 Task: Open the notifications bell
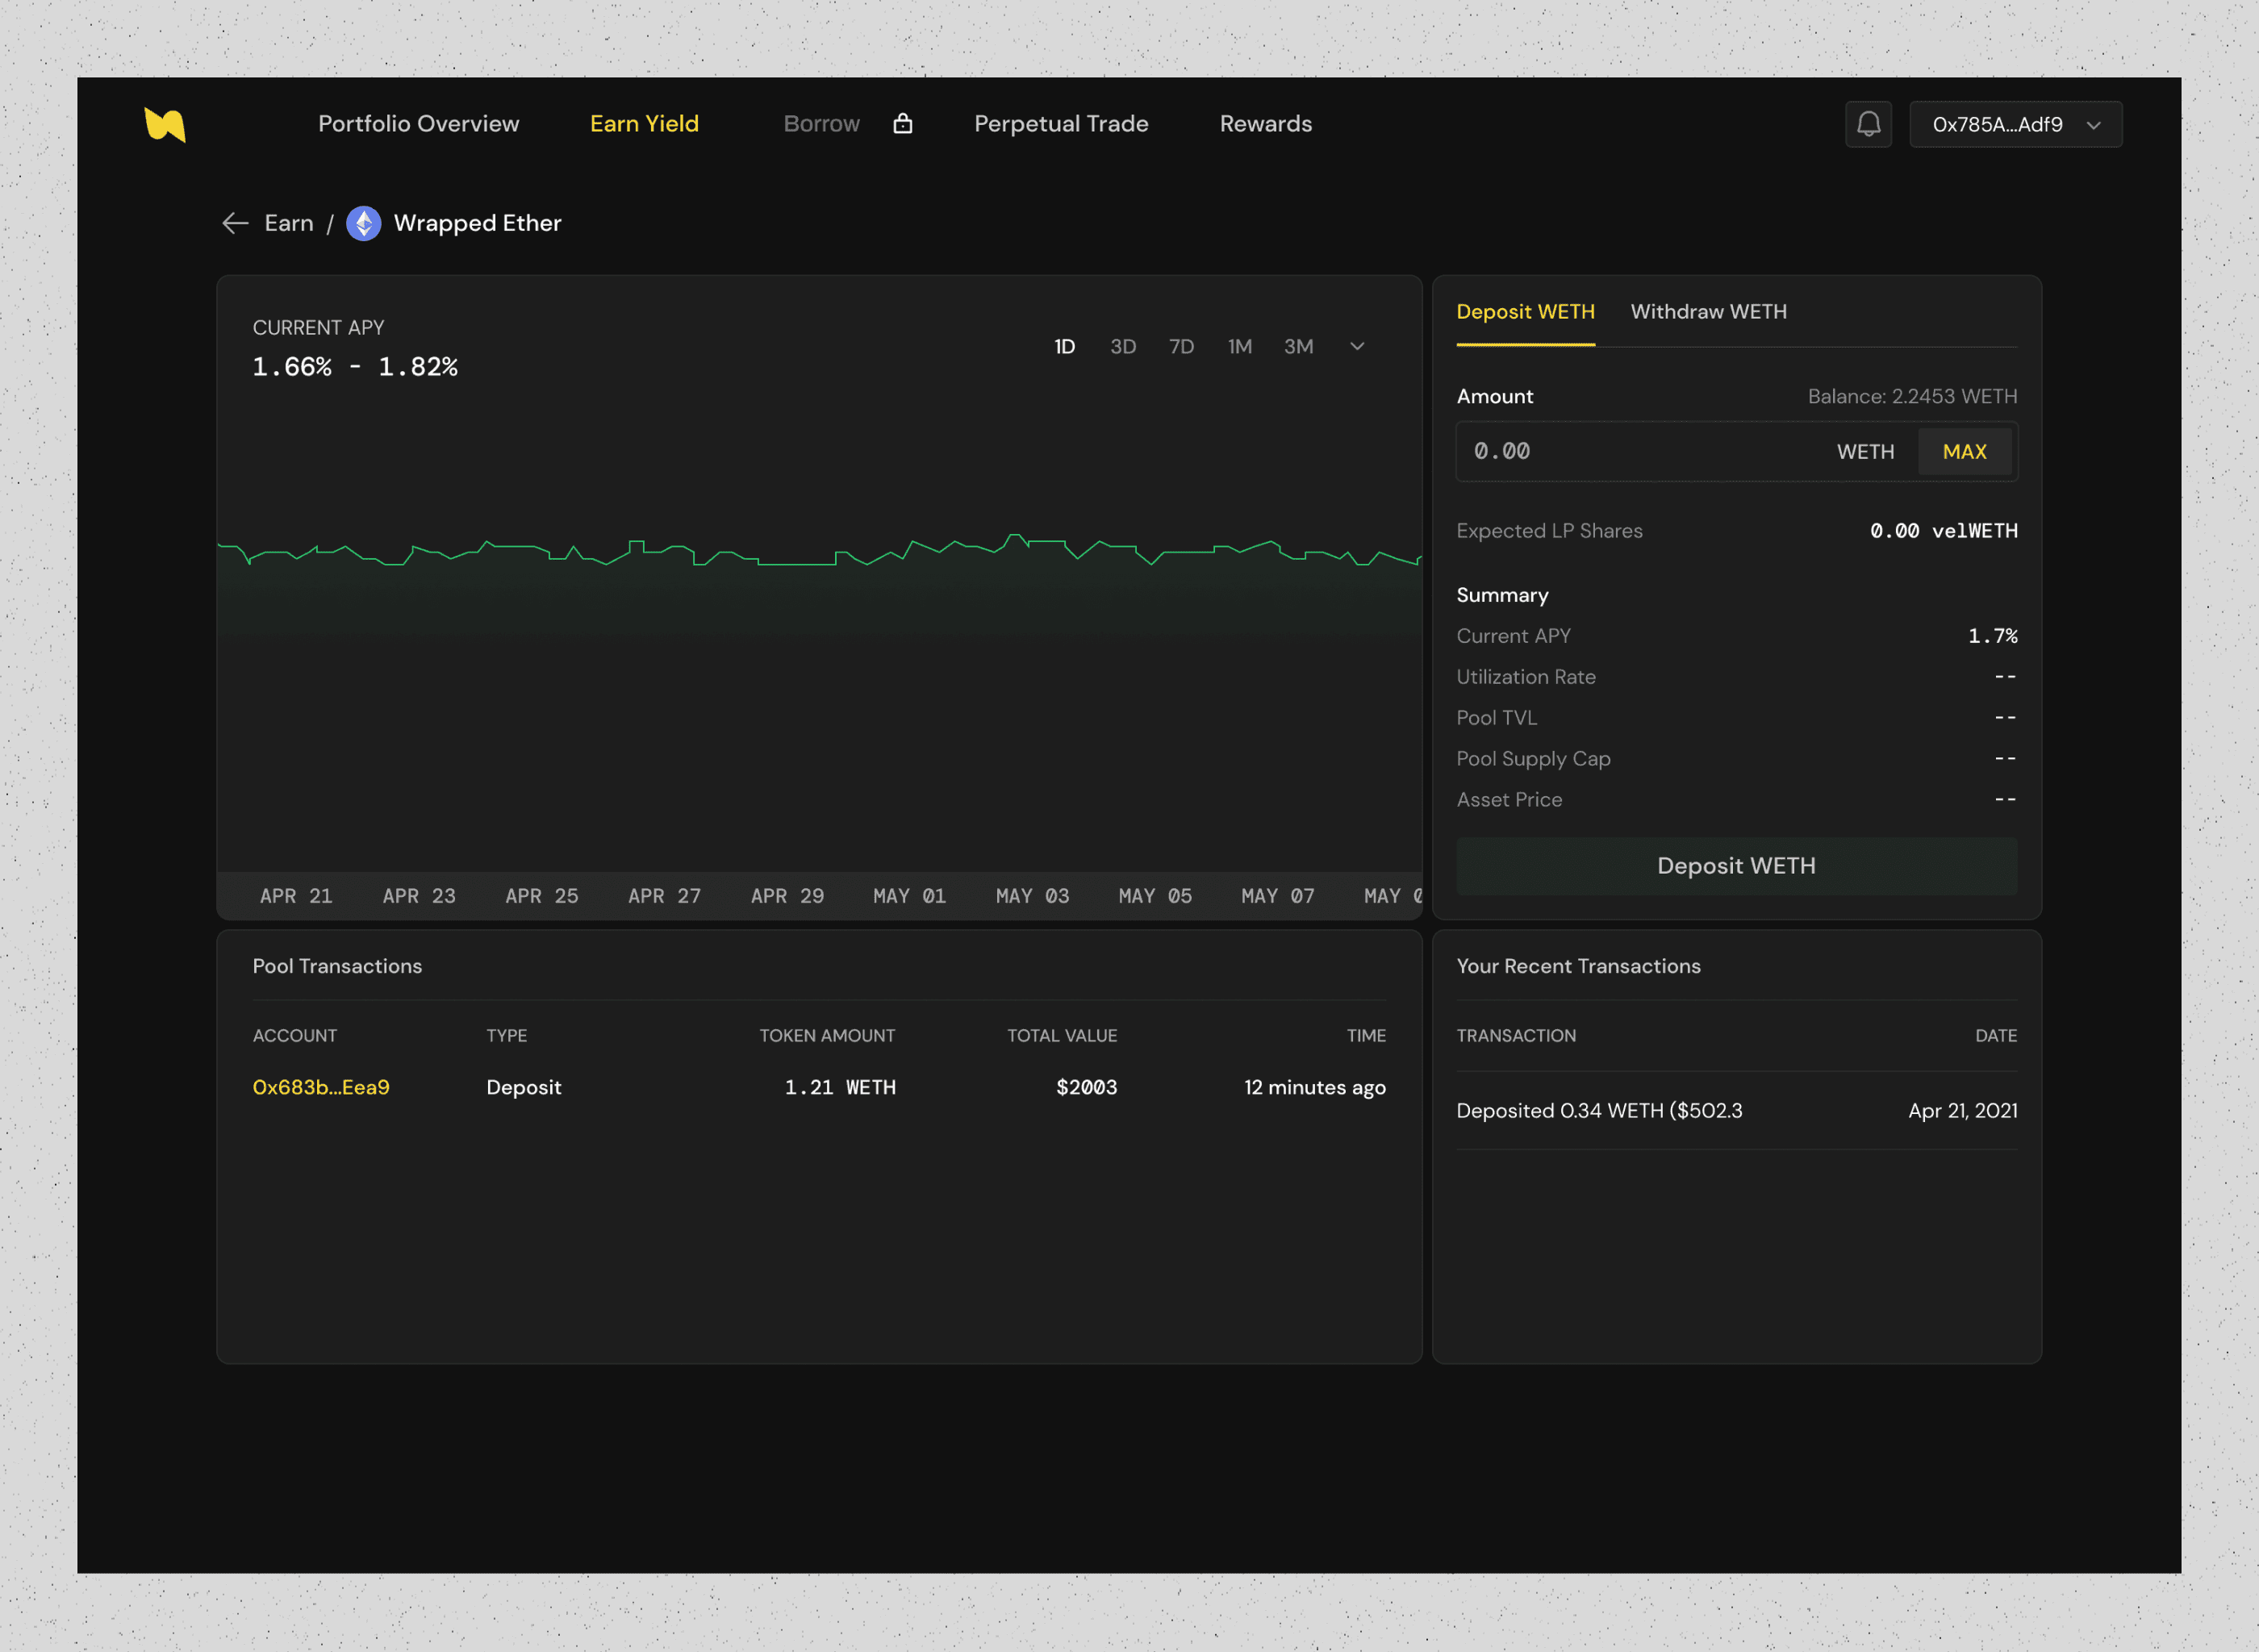pos(1867,124)
